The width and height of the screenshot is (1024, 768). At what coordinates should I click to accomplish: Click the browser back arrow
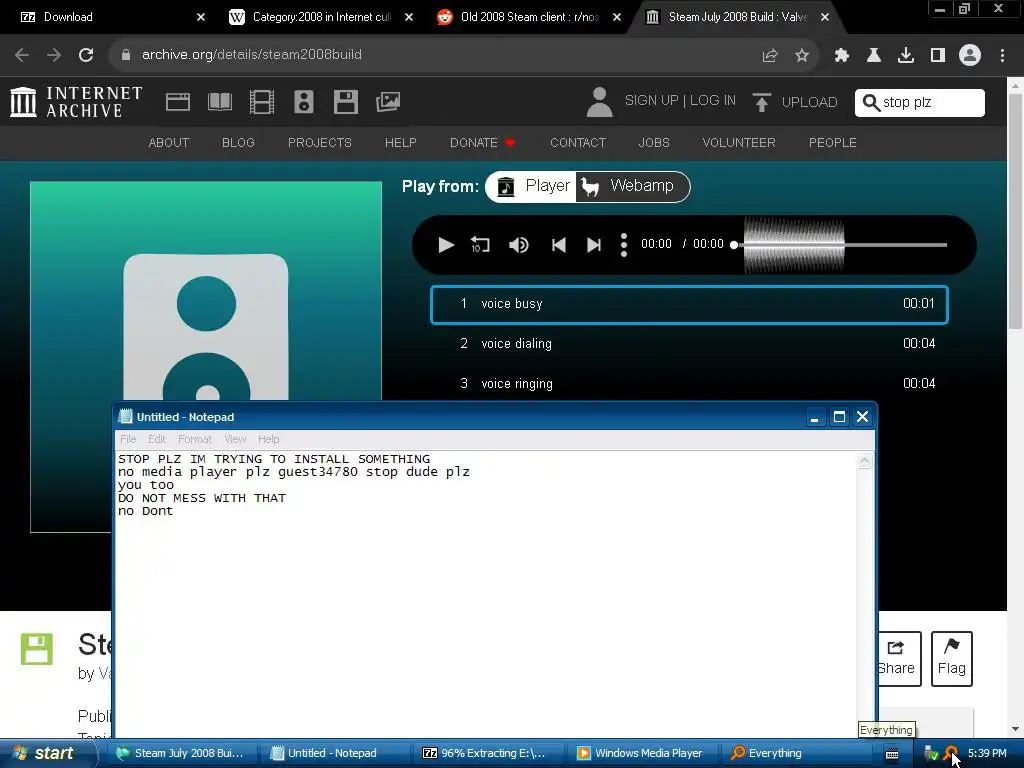[22, 55]
